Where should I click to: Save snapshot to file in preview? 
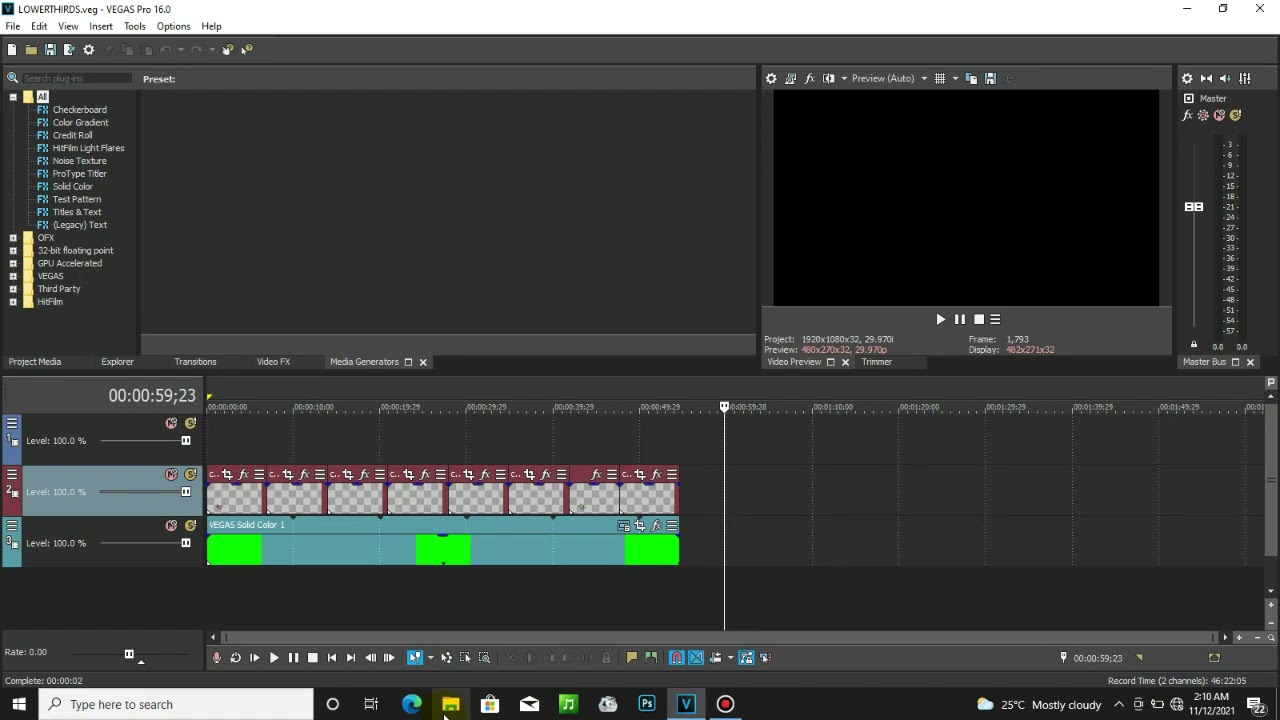[990, 78]
